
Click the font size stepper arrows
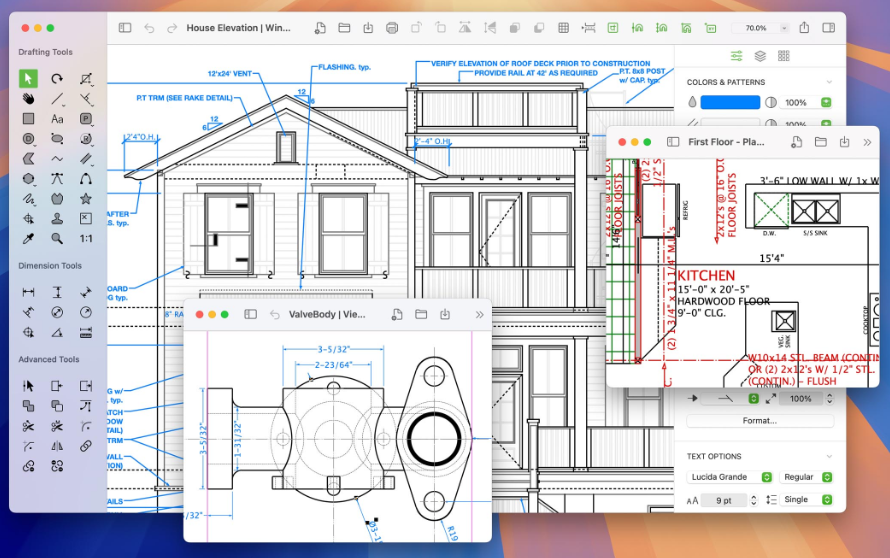tap(754, 500)
